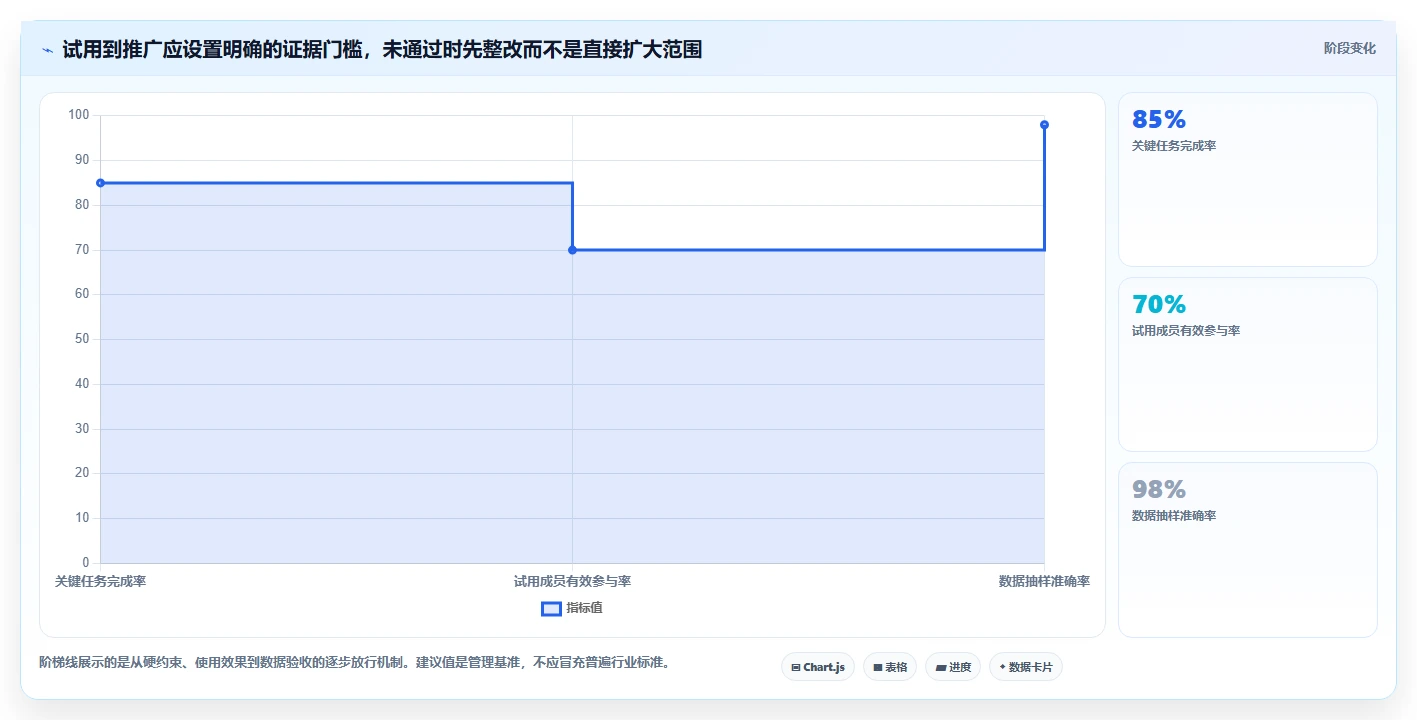Click the chart data point at value 70

point(572,250)
